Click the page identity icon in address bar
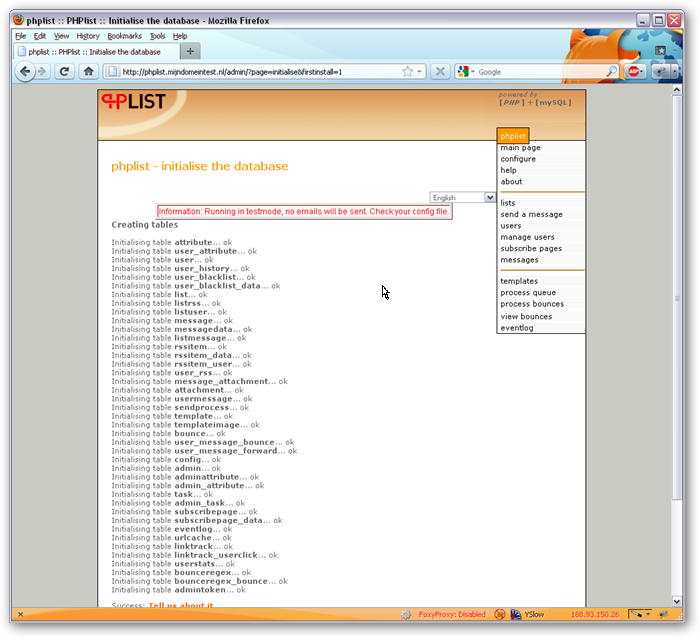 (112, 71)
